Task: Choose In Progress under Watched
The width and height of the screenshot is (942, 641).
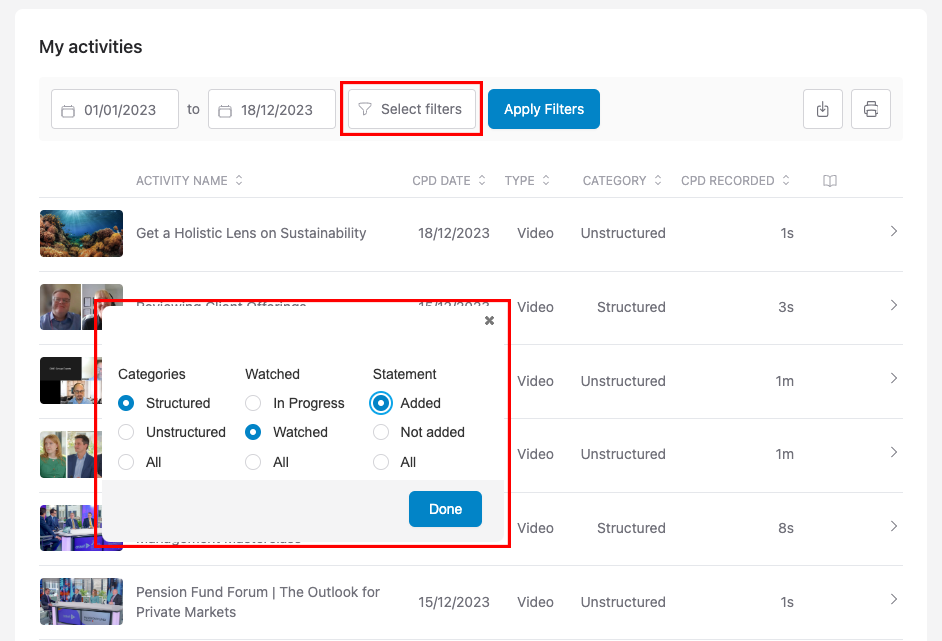Action: pyautogui.click(x=253, y=403)
